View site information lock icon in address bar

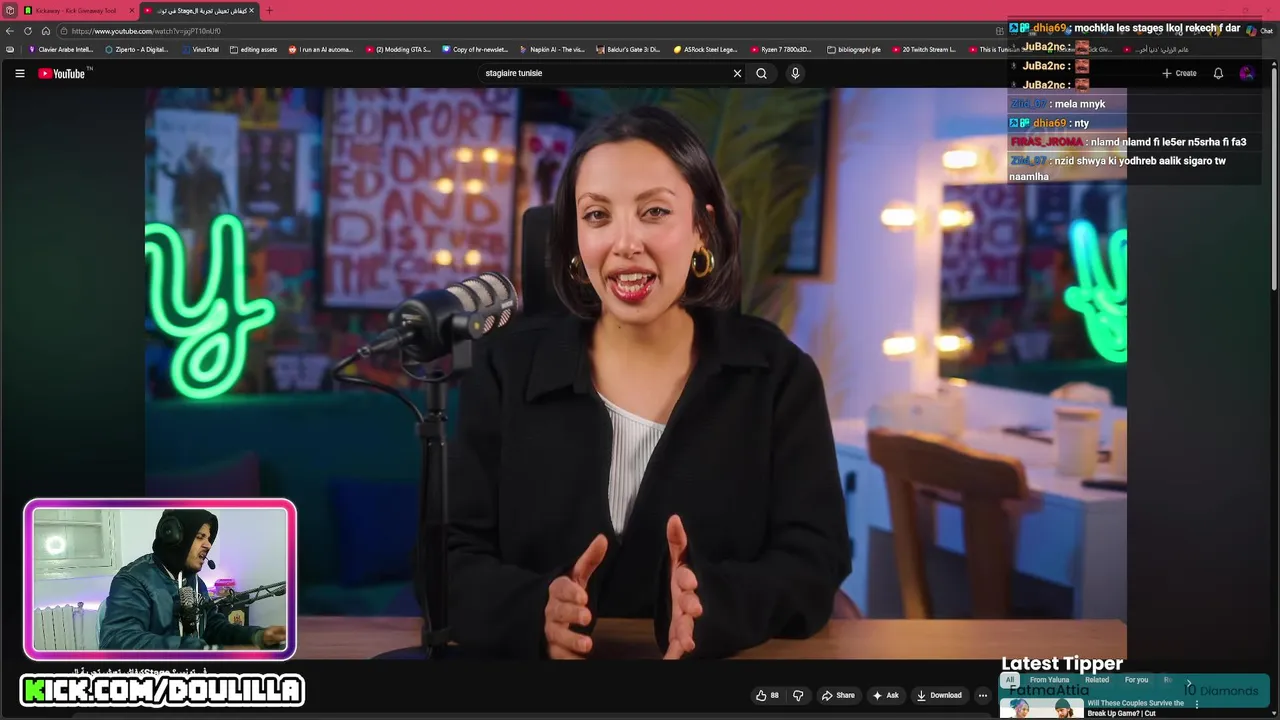click(x=63, y=31)
